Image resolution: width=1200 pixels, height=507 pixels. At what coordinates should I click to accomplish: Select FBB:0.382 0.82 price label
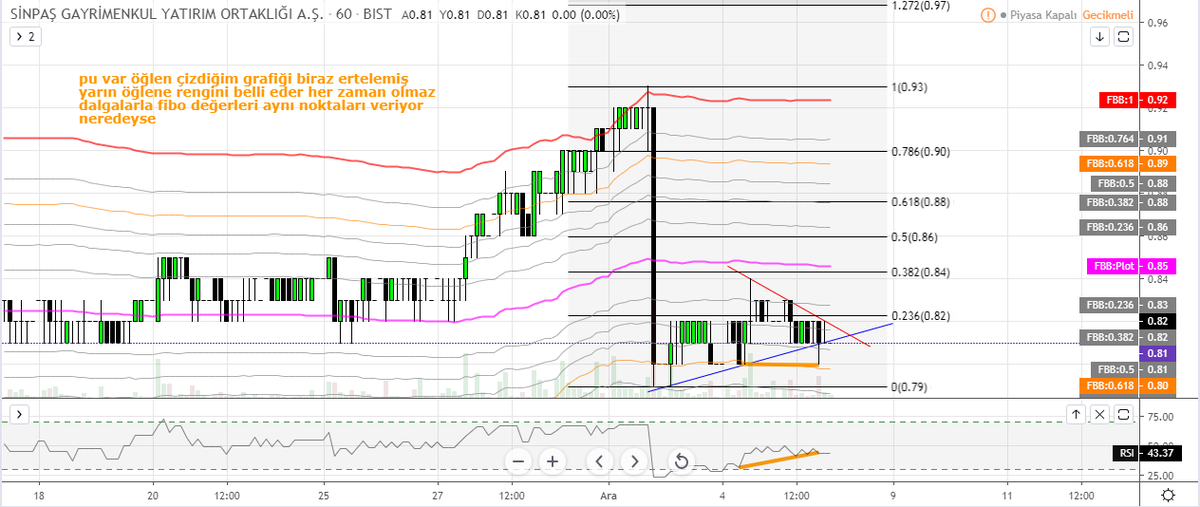click(x=1129, y=337)
